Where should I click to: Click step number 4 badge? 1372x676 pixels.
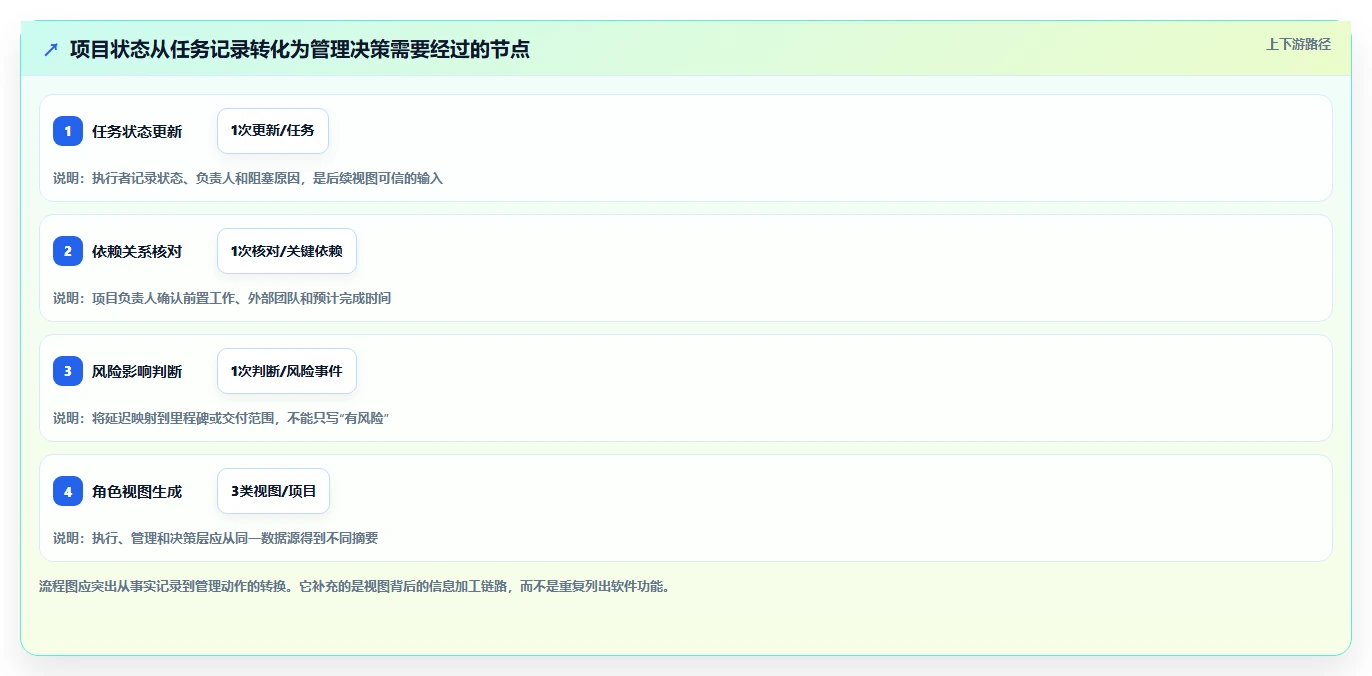pos(68,491)
